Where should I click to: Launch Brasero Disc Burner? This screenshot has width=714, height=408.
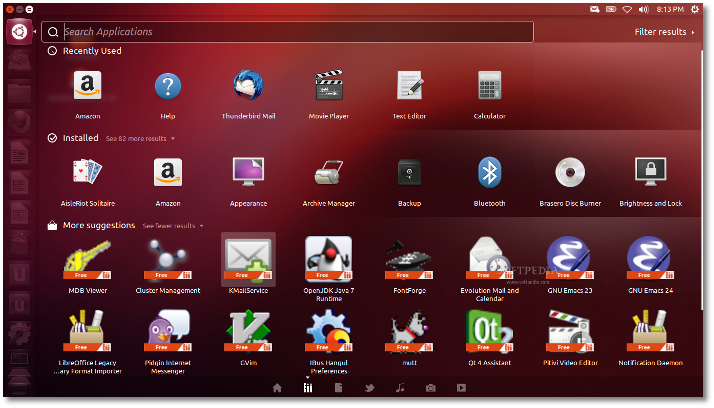(570, 172)
